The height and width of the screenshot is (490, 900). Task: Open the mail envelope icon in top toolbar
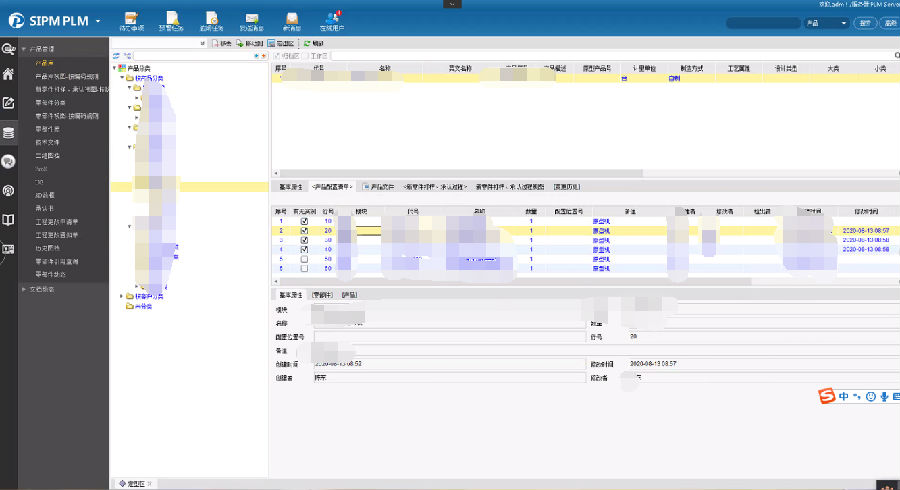[x=252, y=20]
